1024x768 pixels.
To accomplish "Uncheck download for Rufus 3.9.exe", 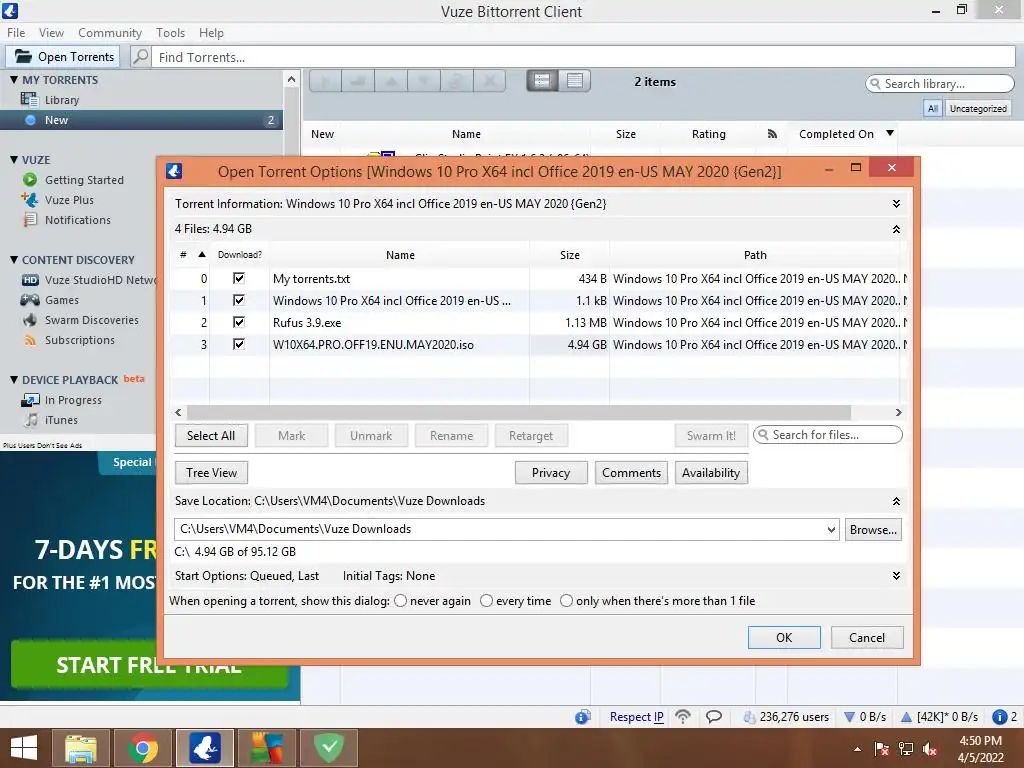I will (x=239, y=322).
